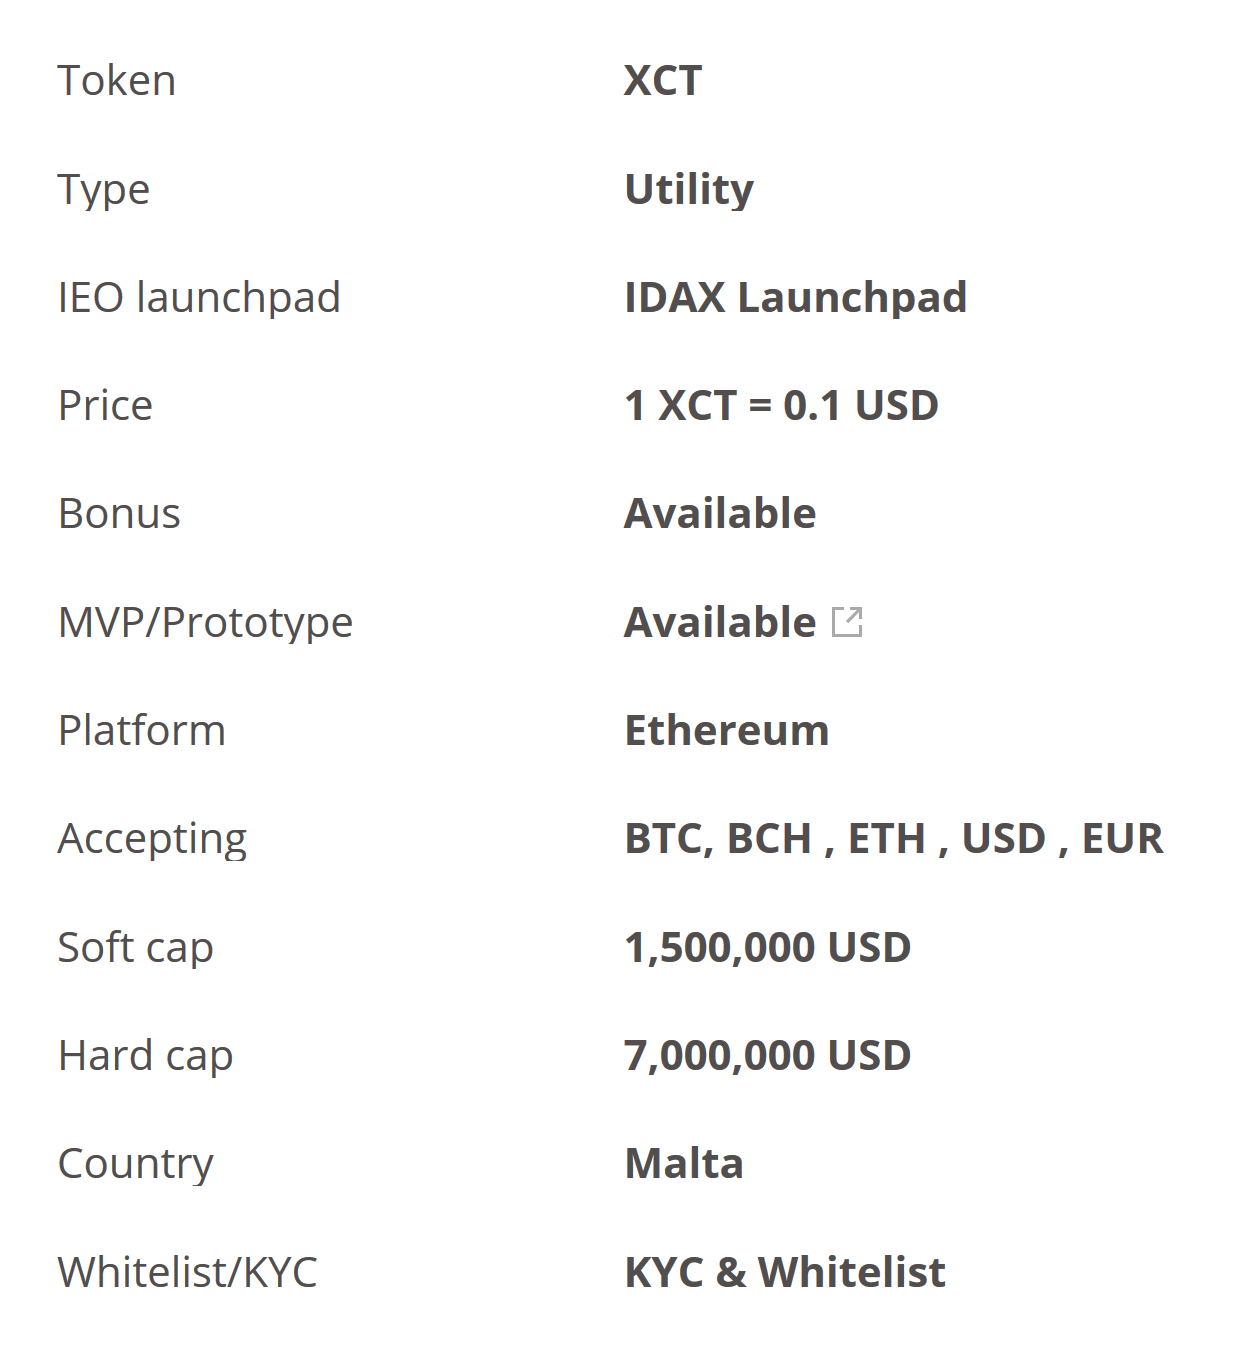
Task: Click the hard cap '7,000,000 USD'
Action: (767, 1055)
